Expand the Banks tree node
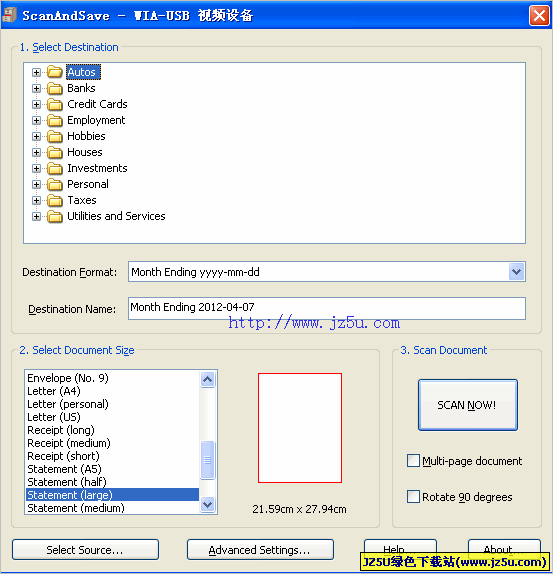Screen dimensions: 553x574 pos(36,89)
